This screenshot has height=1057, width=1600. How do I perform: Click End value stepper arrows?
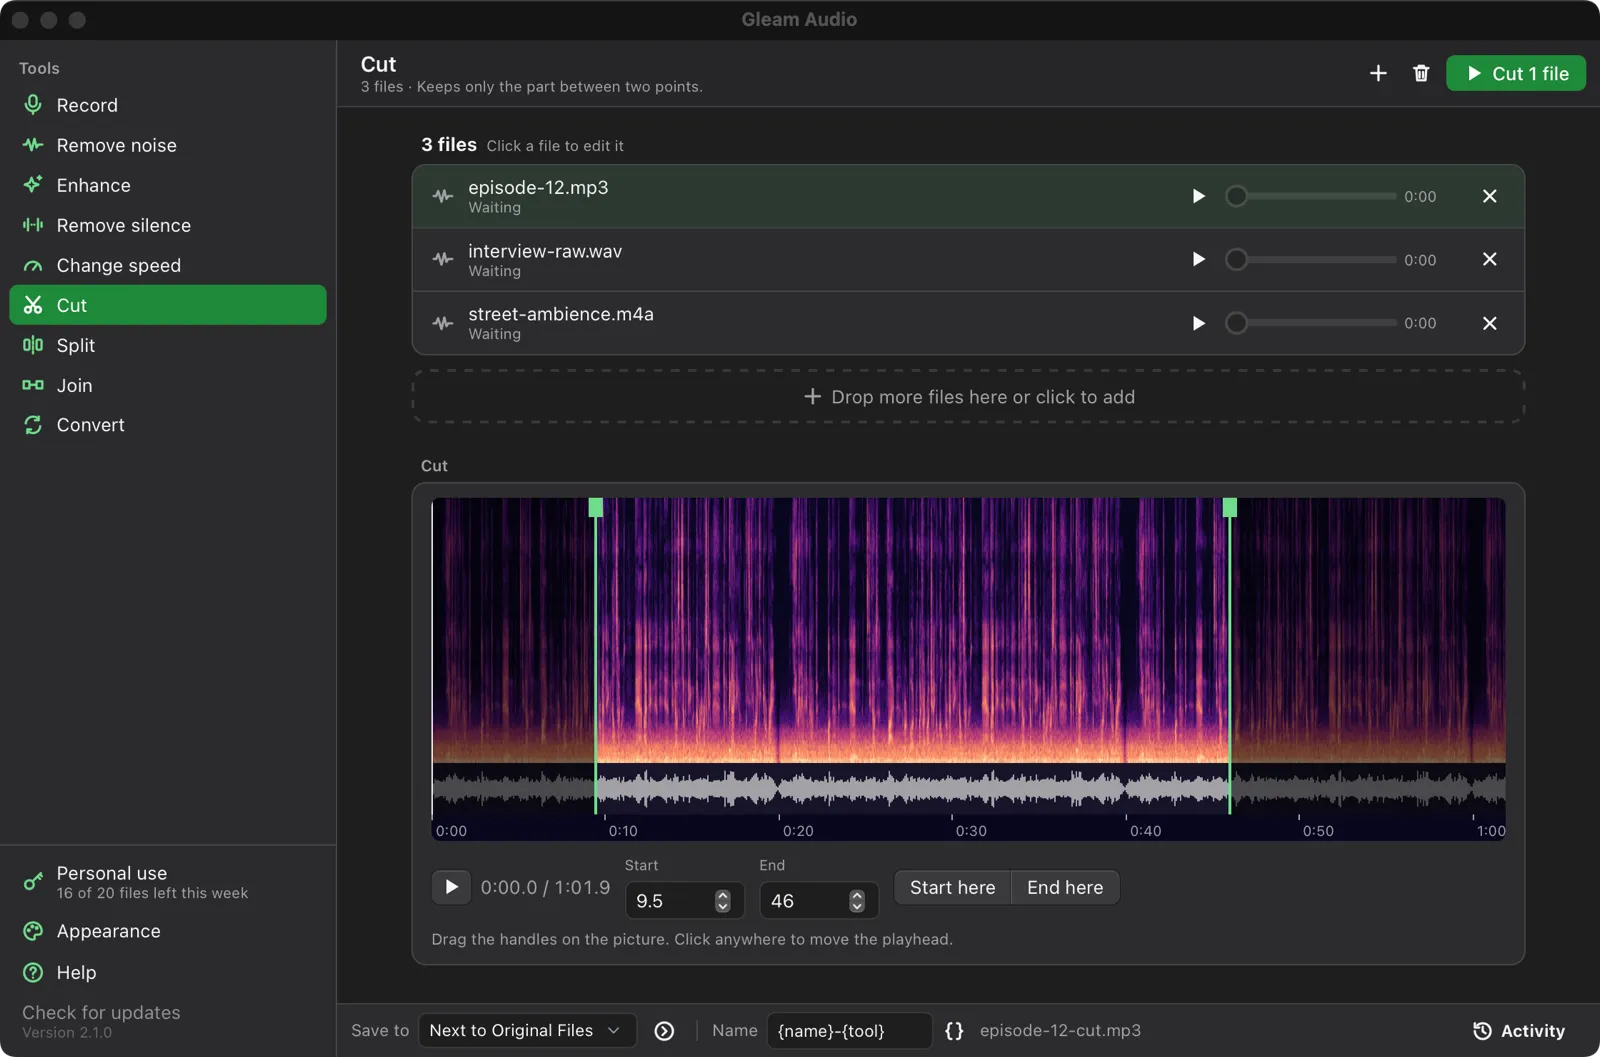(x=857, y=901)
